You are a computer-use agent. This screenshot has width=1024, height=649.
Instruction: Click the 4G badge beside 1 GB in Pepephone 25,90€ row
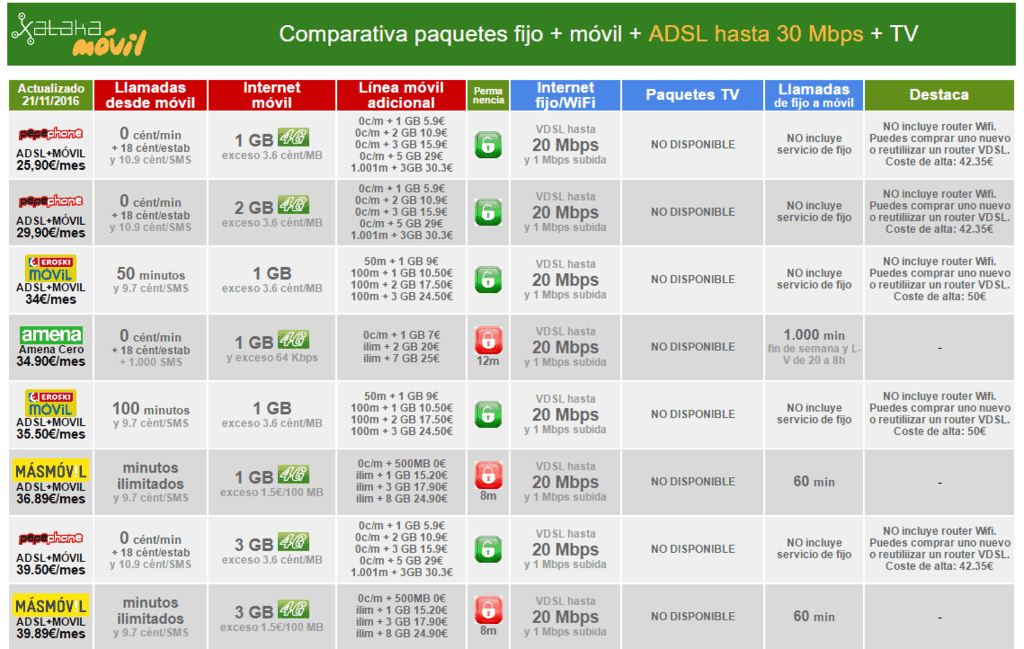pyautogui.click(x=293, y=138)
